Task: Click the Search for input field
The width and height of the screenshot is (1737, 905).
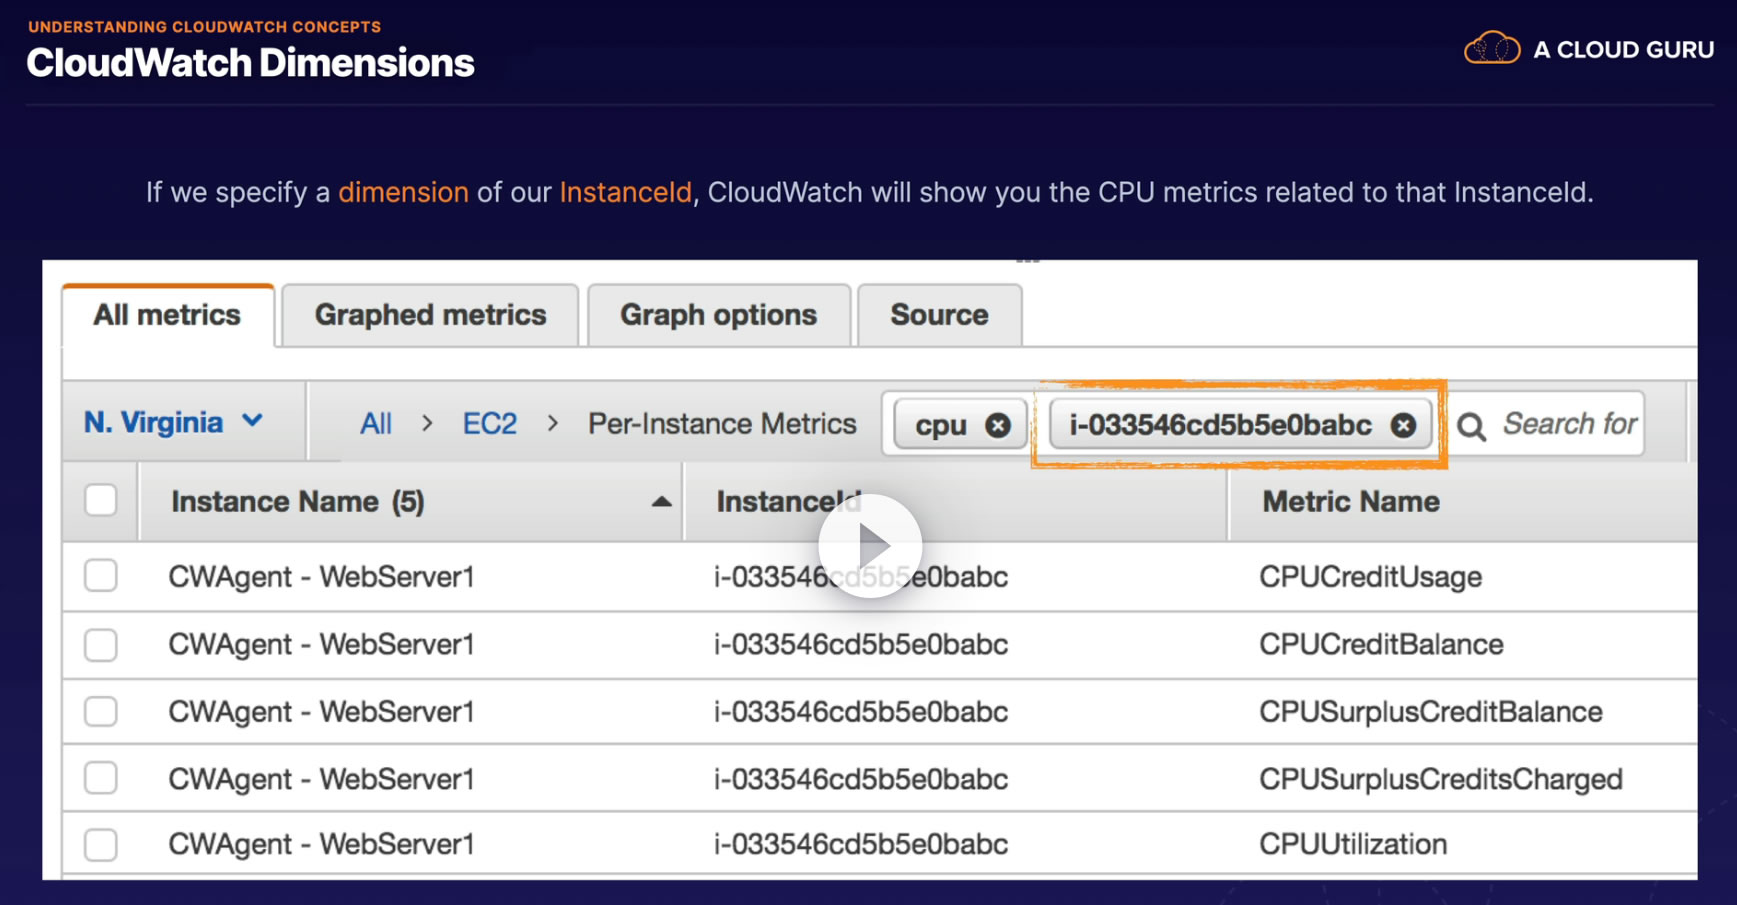Action: [x=1569, y=424]
